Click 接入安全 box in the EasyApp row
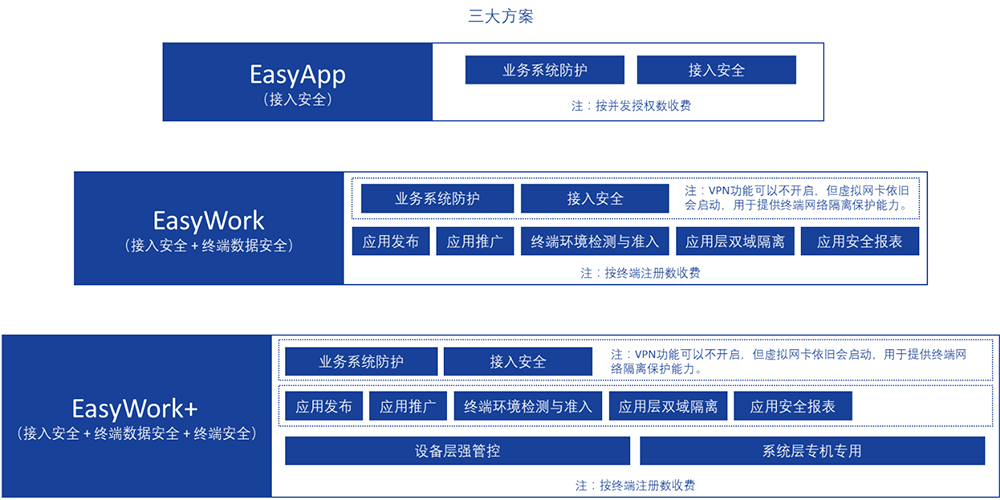 click(x=716, y=70)
